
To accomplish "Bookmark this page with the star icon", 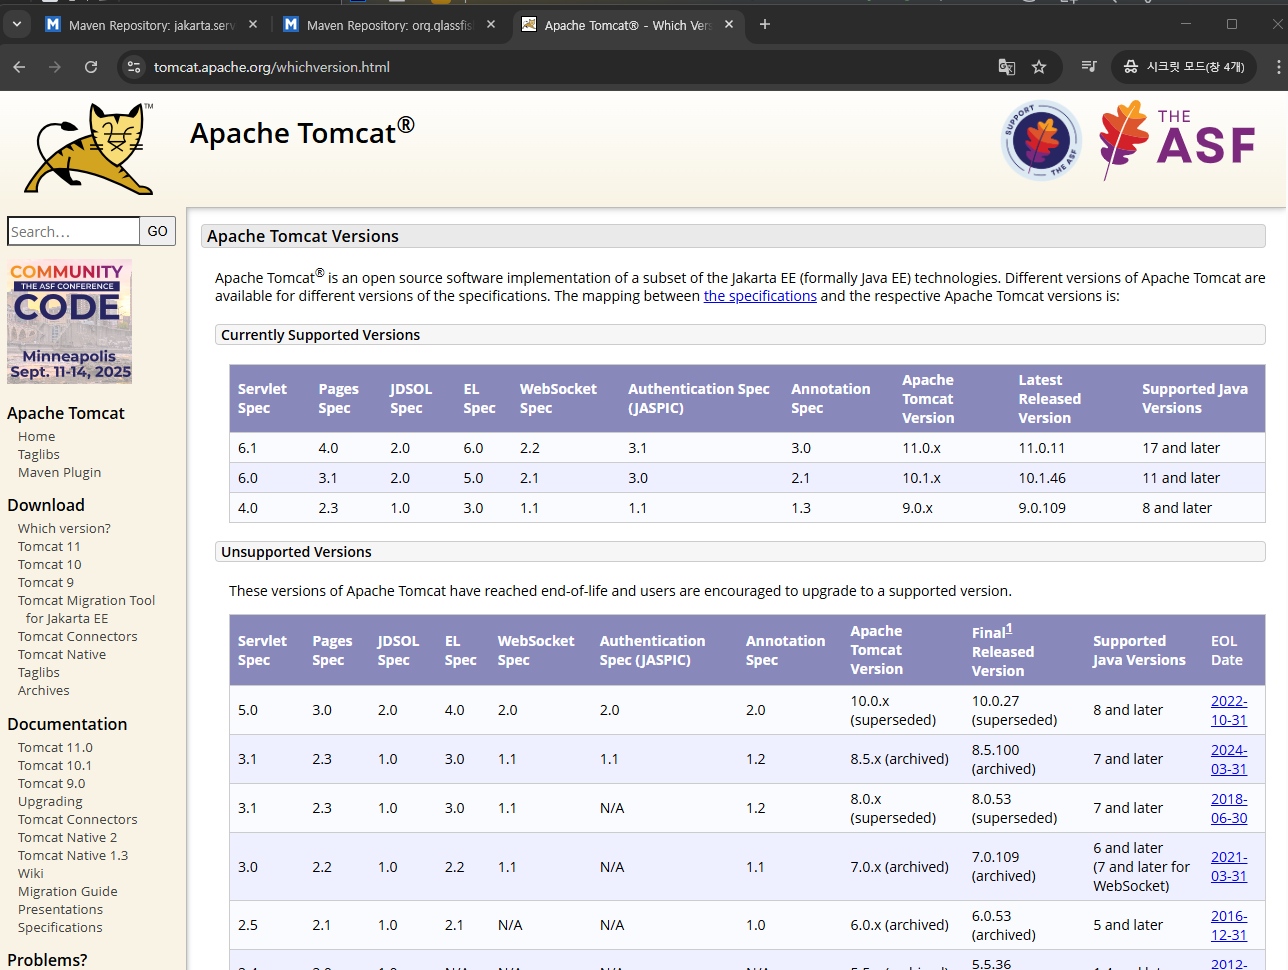I will tap(1039, 67).
